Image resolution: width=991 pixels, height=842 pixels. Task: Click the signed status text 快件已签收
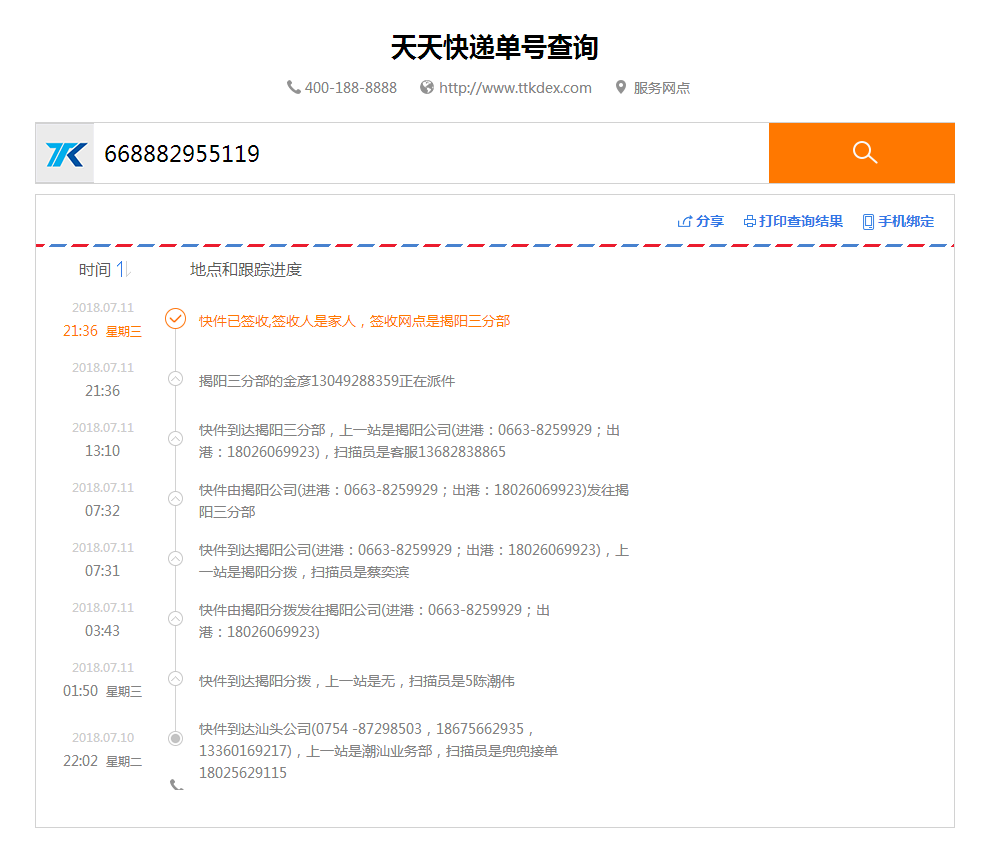354,321
